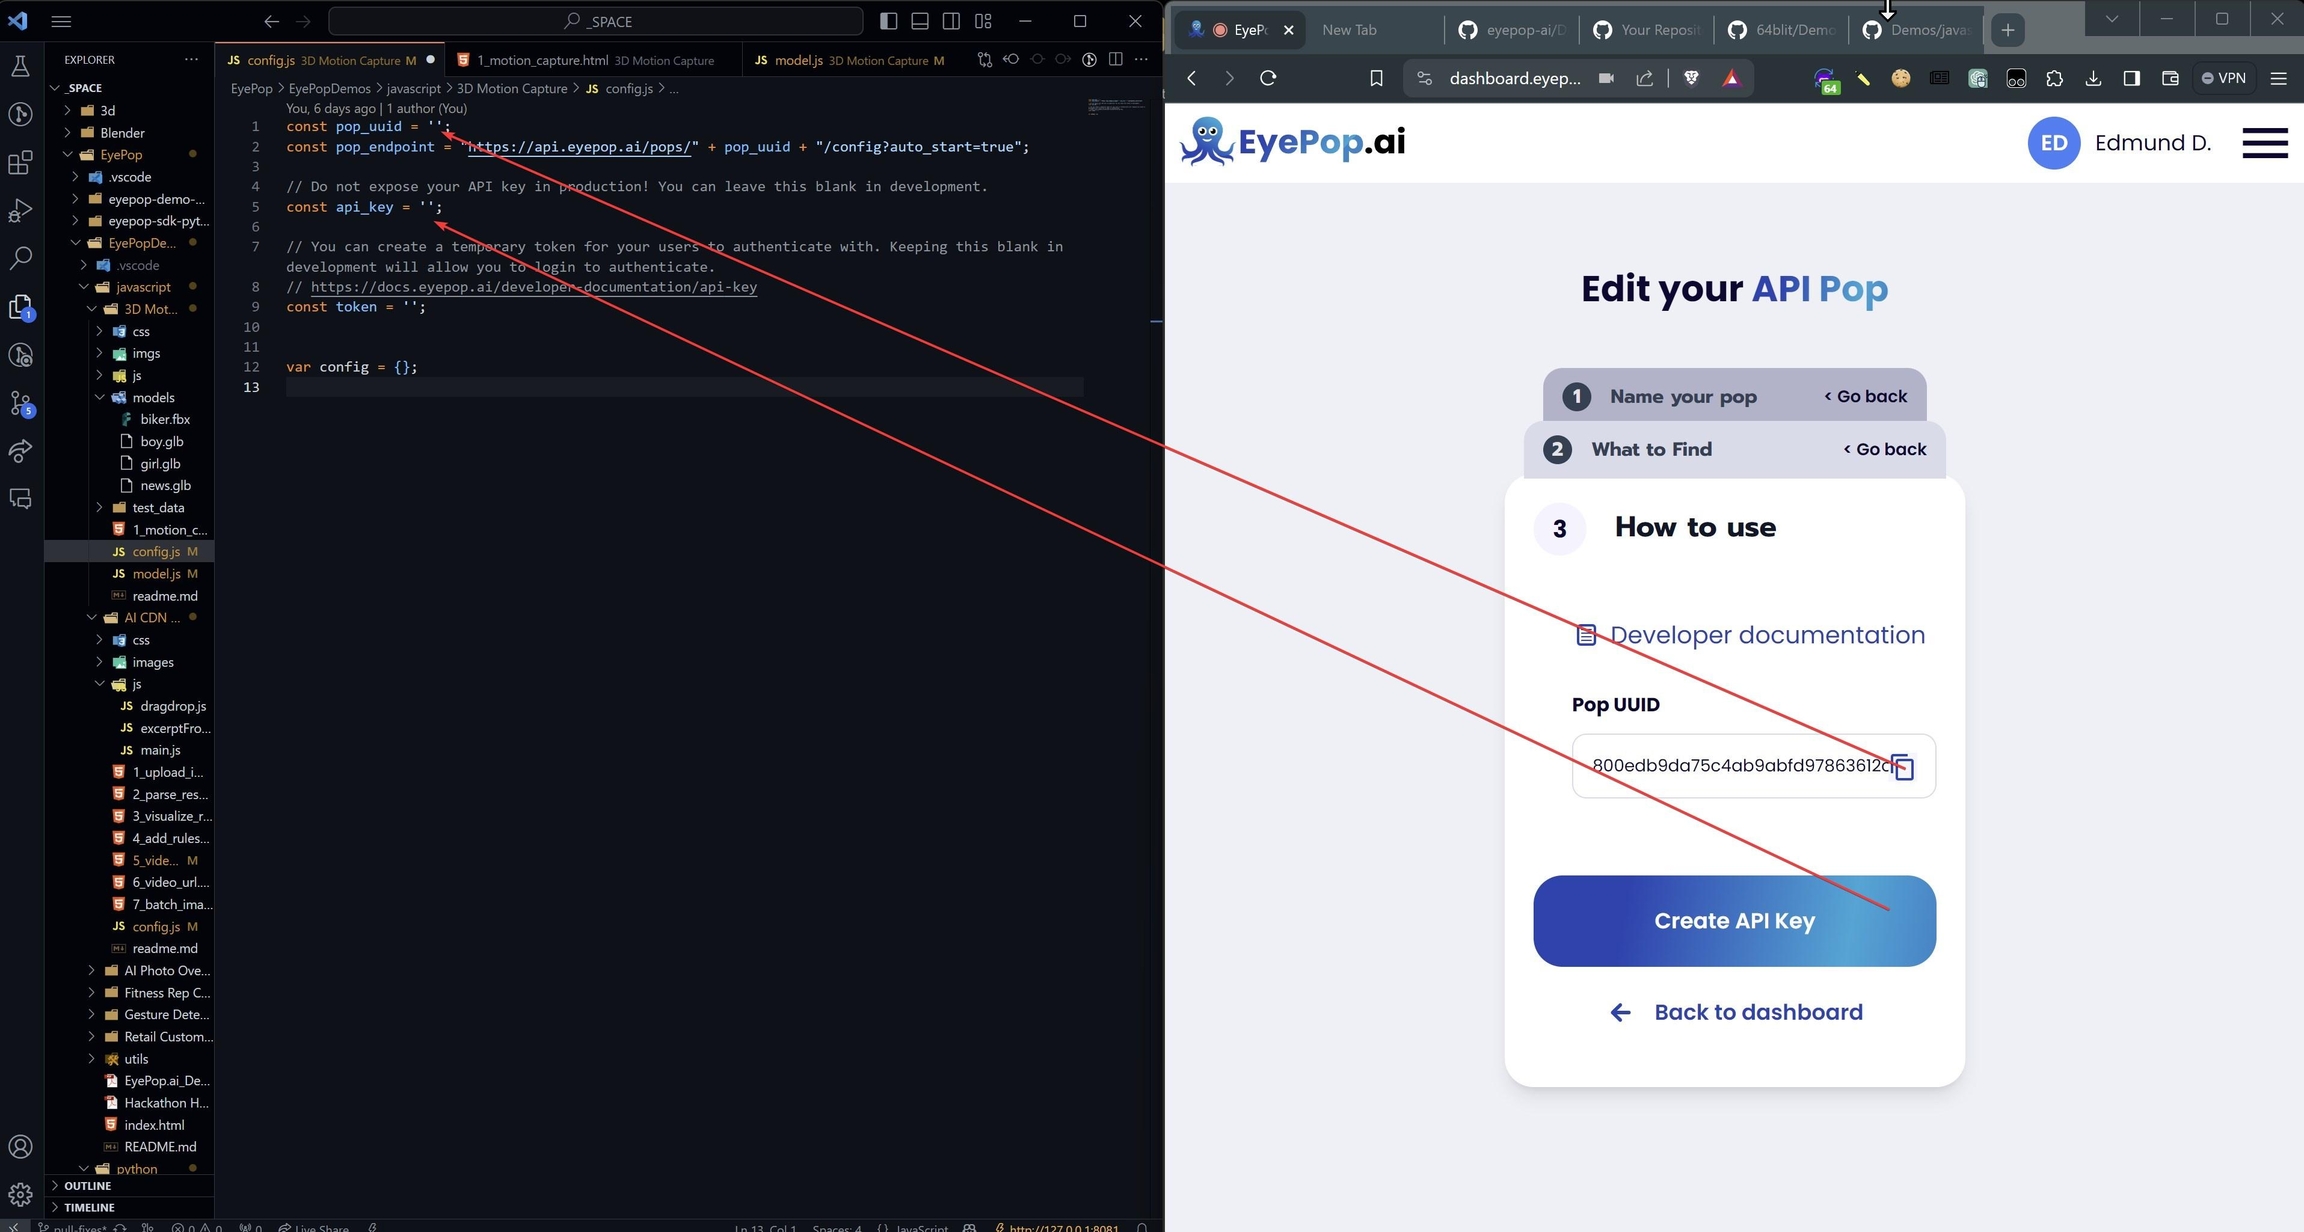Viewport: 2304px width, 1232px height.
Task: Click the Create API Key button
Action: [1734, 921]
